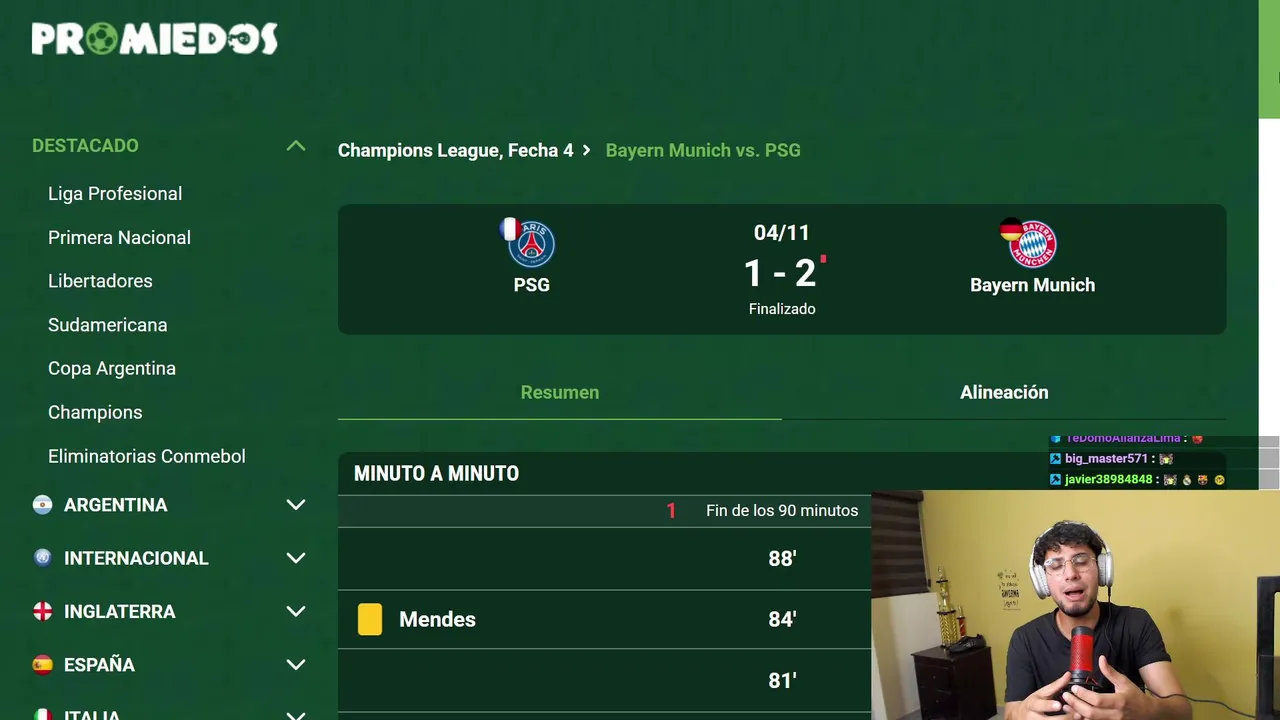
Task: Select the Resumen tab
Action: 560,392
